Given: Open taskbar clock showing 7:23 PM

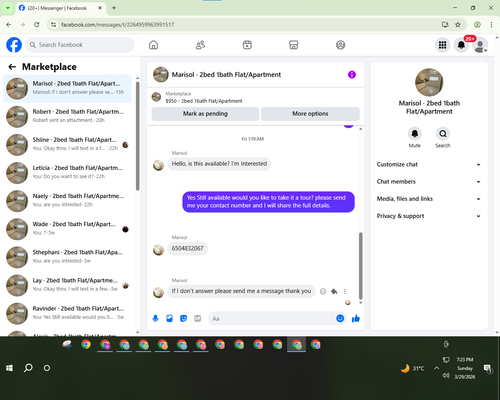Looking at the screenshot, I should point(465,368).
